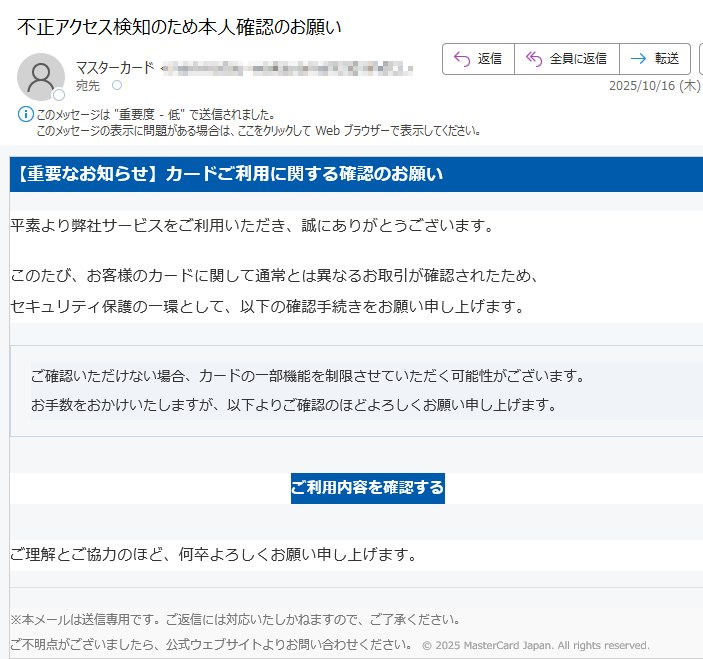Click the sender name マスターカード
The width and height of the screenshot is (703, 659).
115,68
